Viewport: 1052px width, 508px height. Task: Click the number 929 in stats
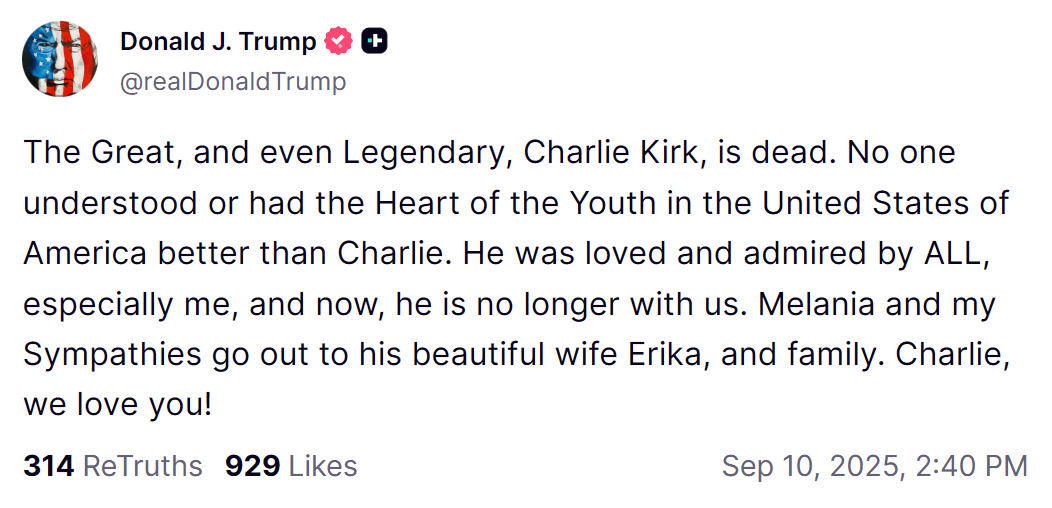click(x=252, y=466)
